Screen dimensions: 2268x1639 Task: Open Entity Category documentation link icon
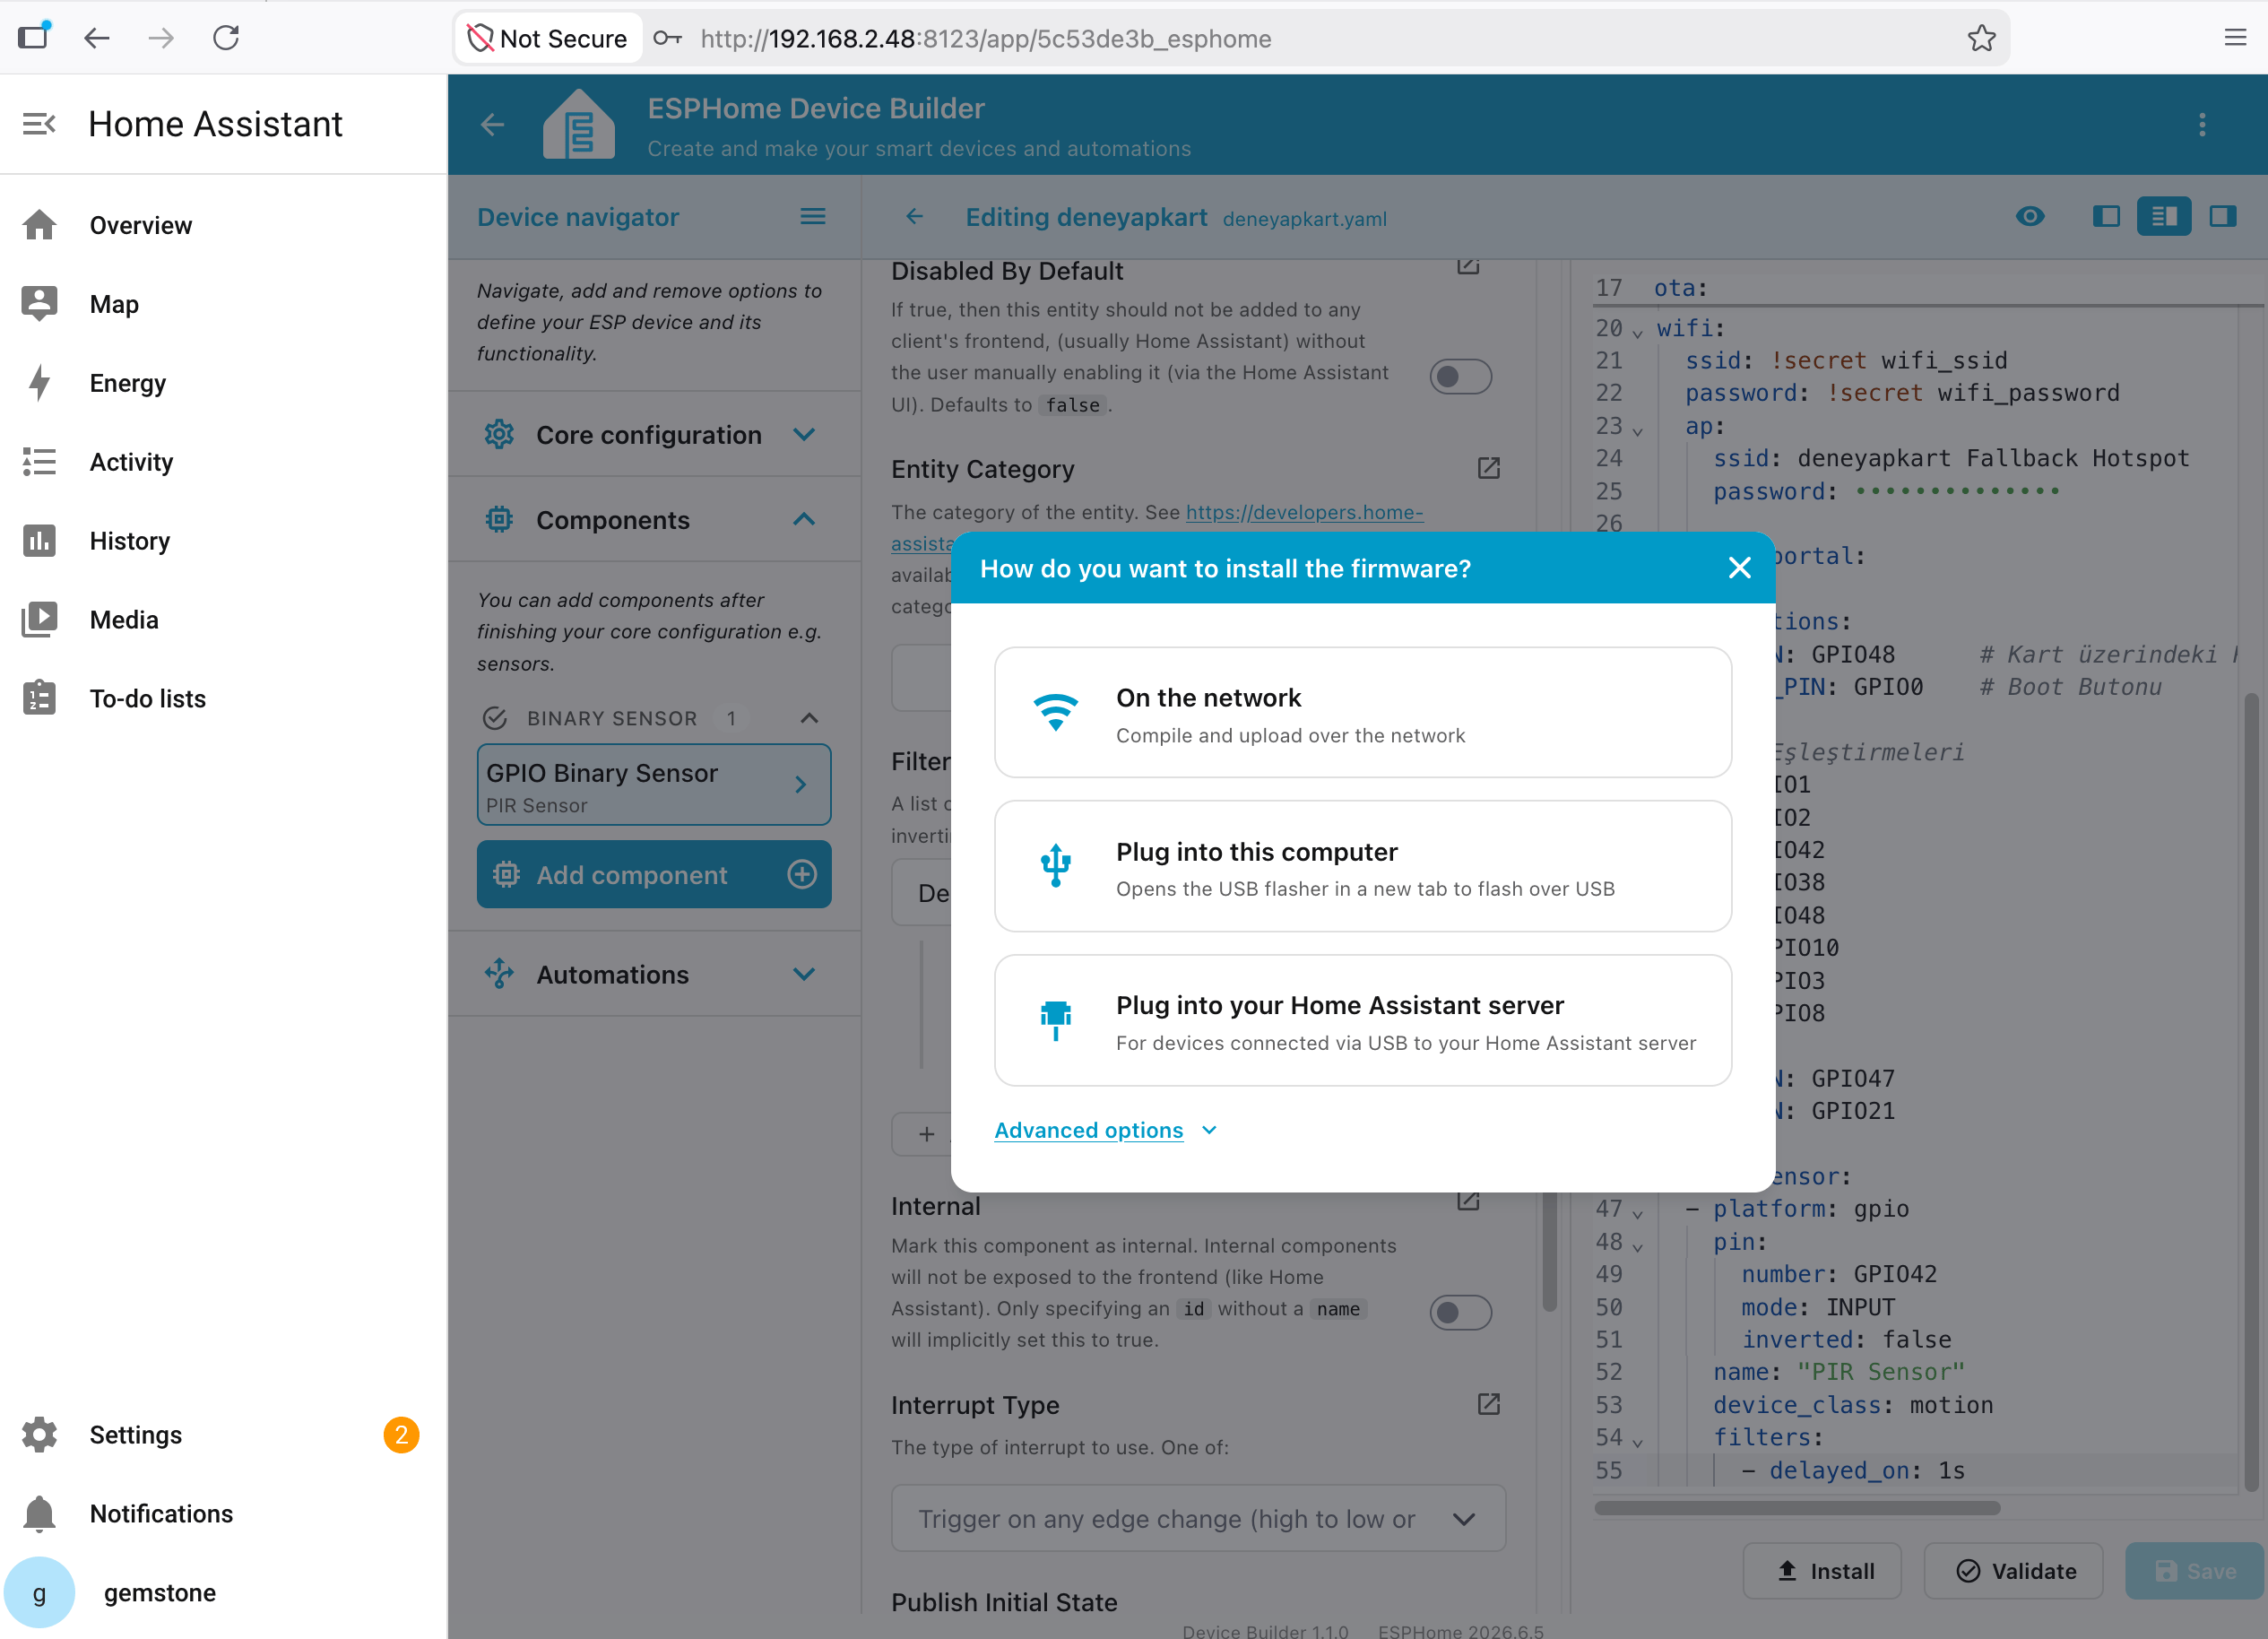tap(1488, 468)
